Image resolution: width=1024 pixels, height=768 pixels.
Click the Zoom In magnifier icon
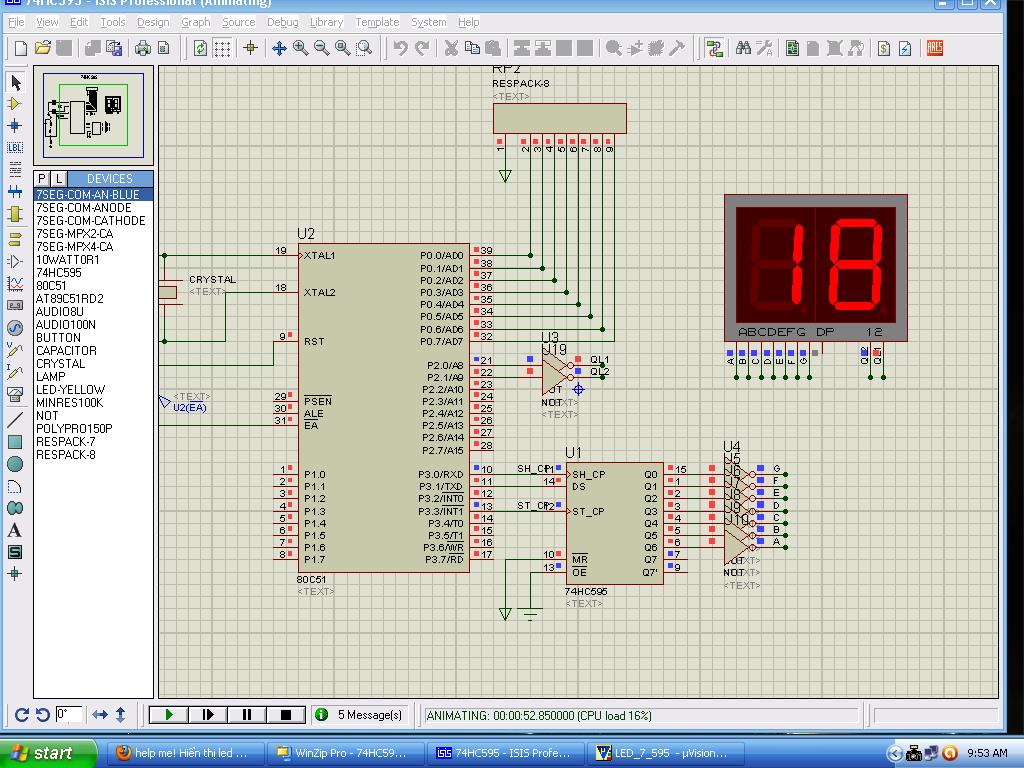[301, 48]
